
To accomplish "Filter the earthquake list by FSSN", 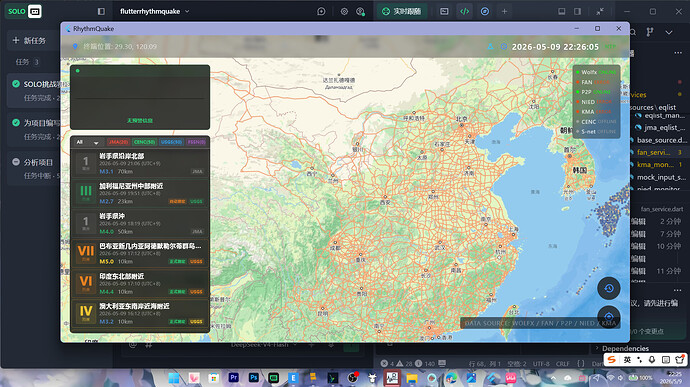I will point(196,142).
